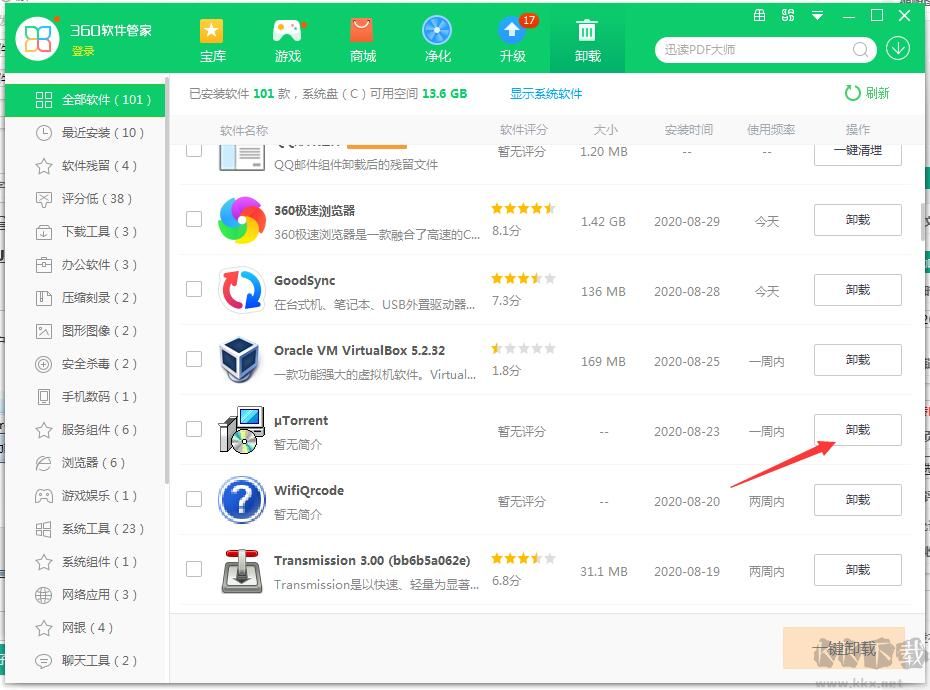
Task: Sort by 使用频率 column header
Action: 770,130
